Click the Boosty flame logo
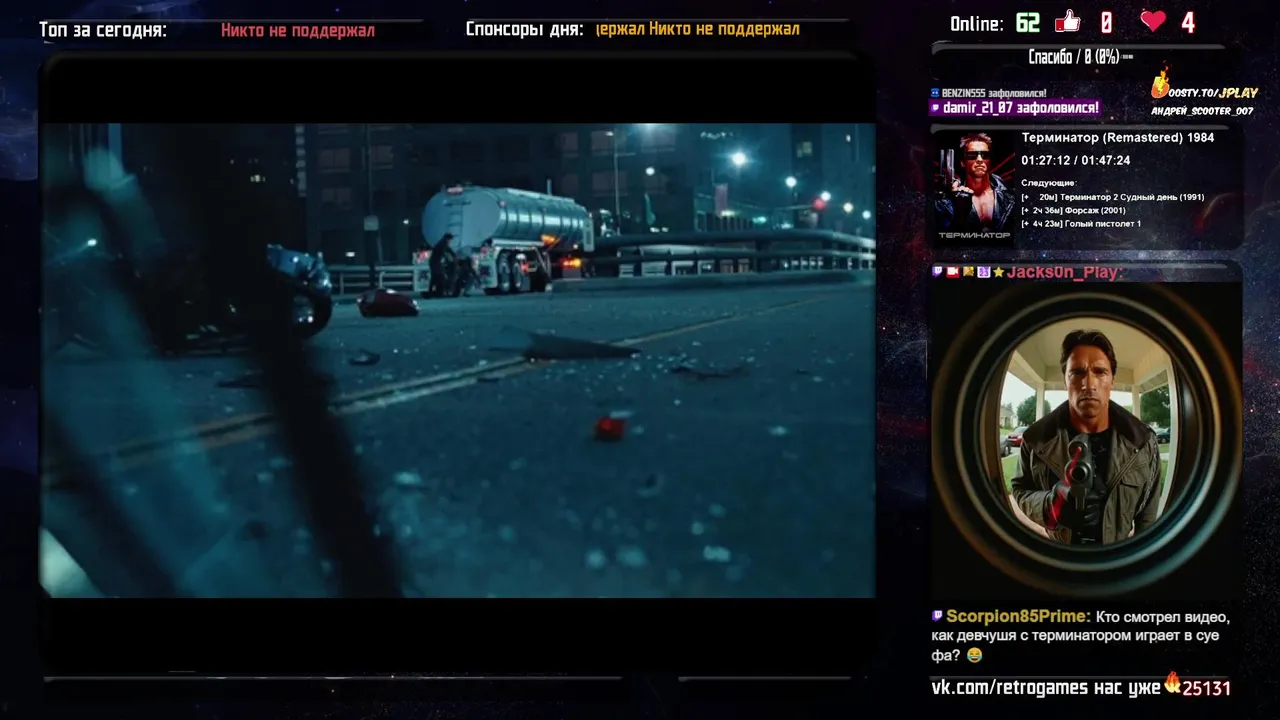This screenshot has width=1280, height=720. pos(1160,84)
